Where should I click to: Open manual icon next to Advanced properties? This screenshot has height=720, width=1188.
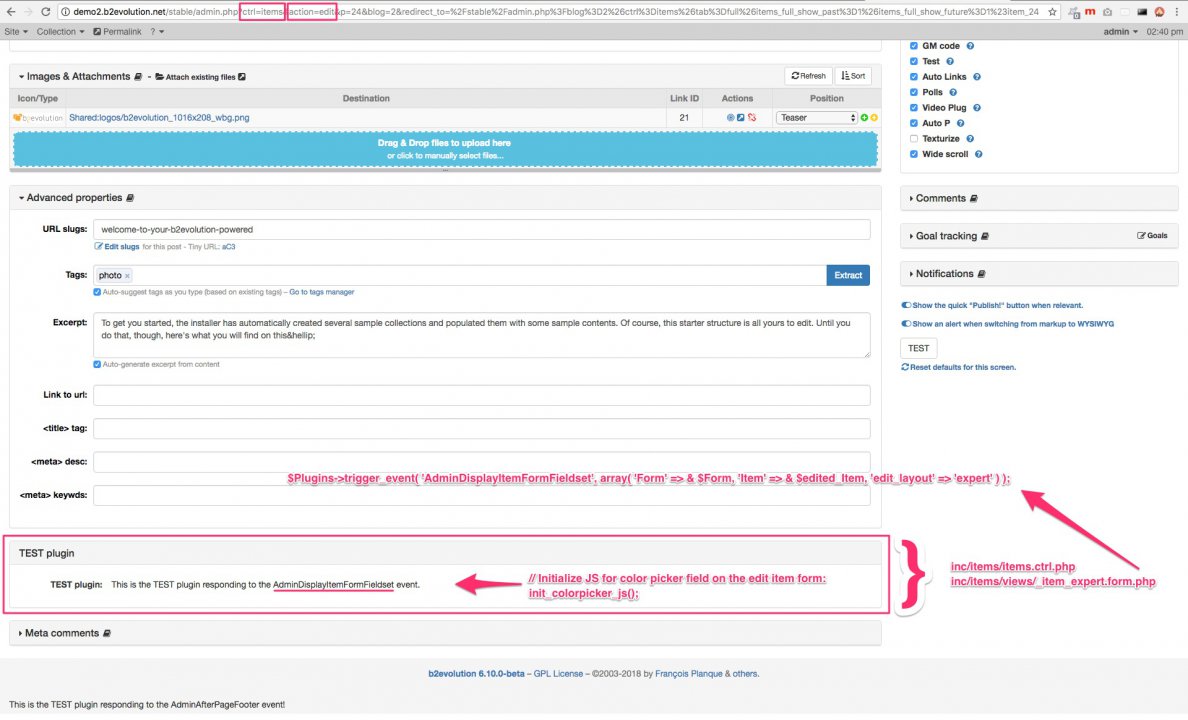(x=130, y=198)
